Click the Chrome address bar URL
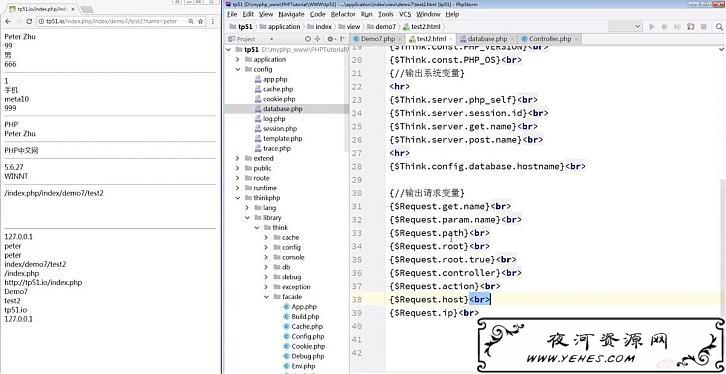This screenshot has width=726, height=374. (x=112, y=21)
